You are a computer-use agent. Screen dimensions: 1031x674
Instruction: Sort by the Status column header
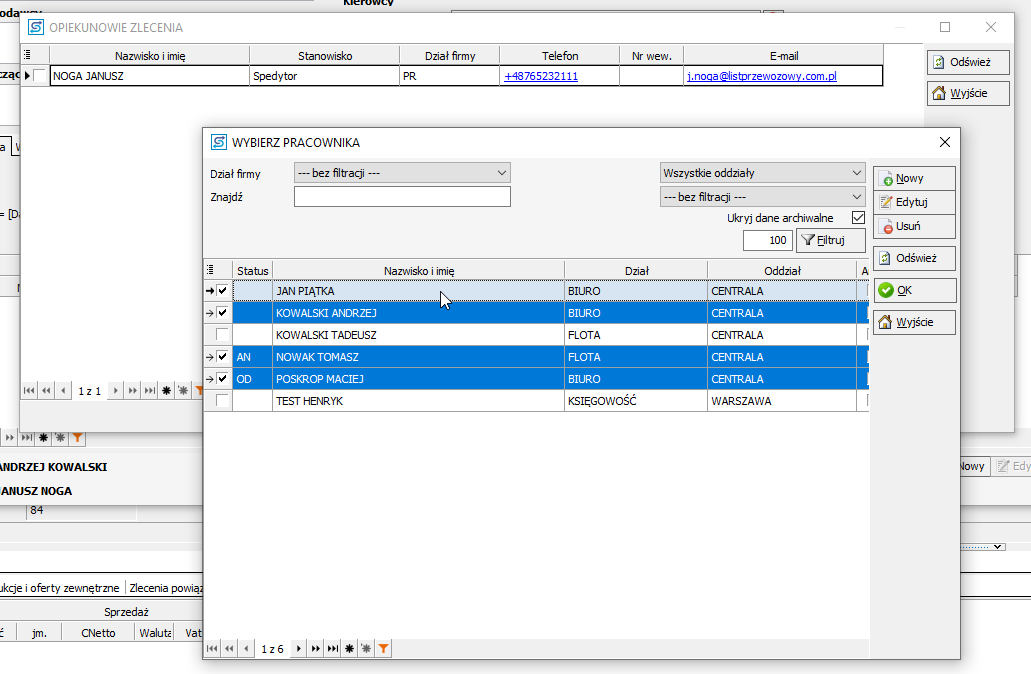tap(252, 270)
